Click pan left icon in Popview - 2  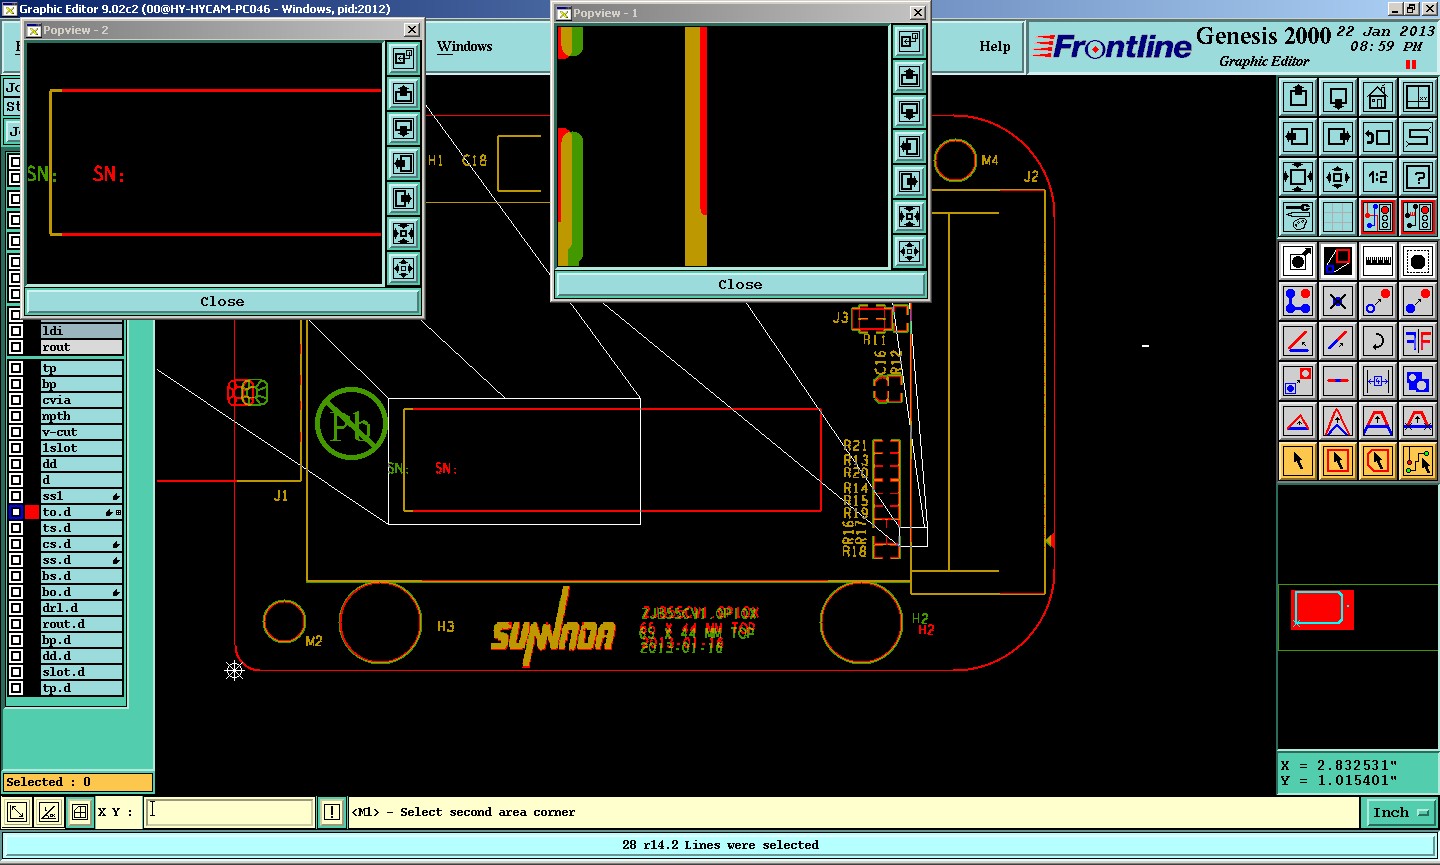(x=403, y=164)
